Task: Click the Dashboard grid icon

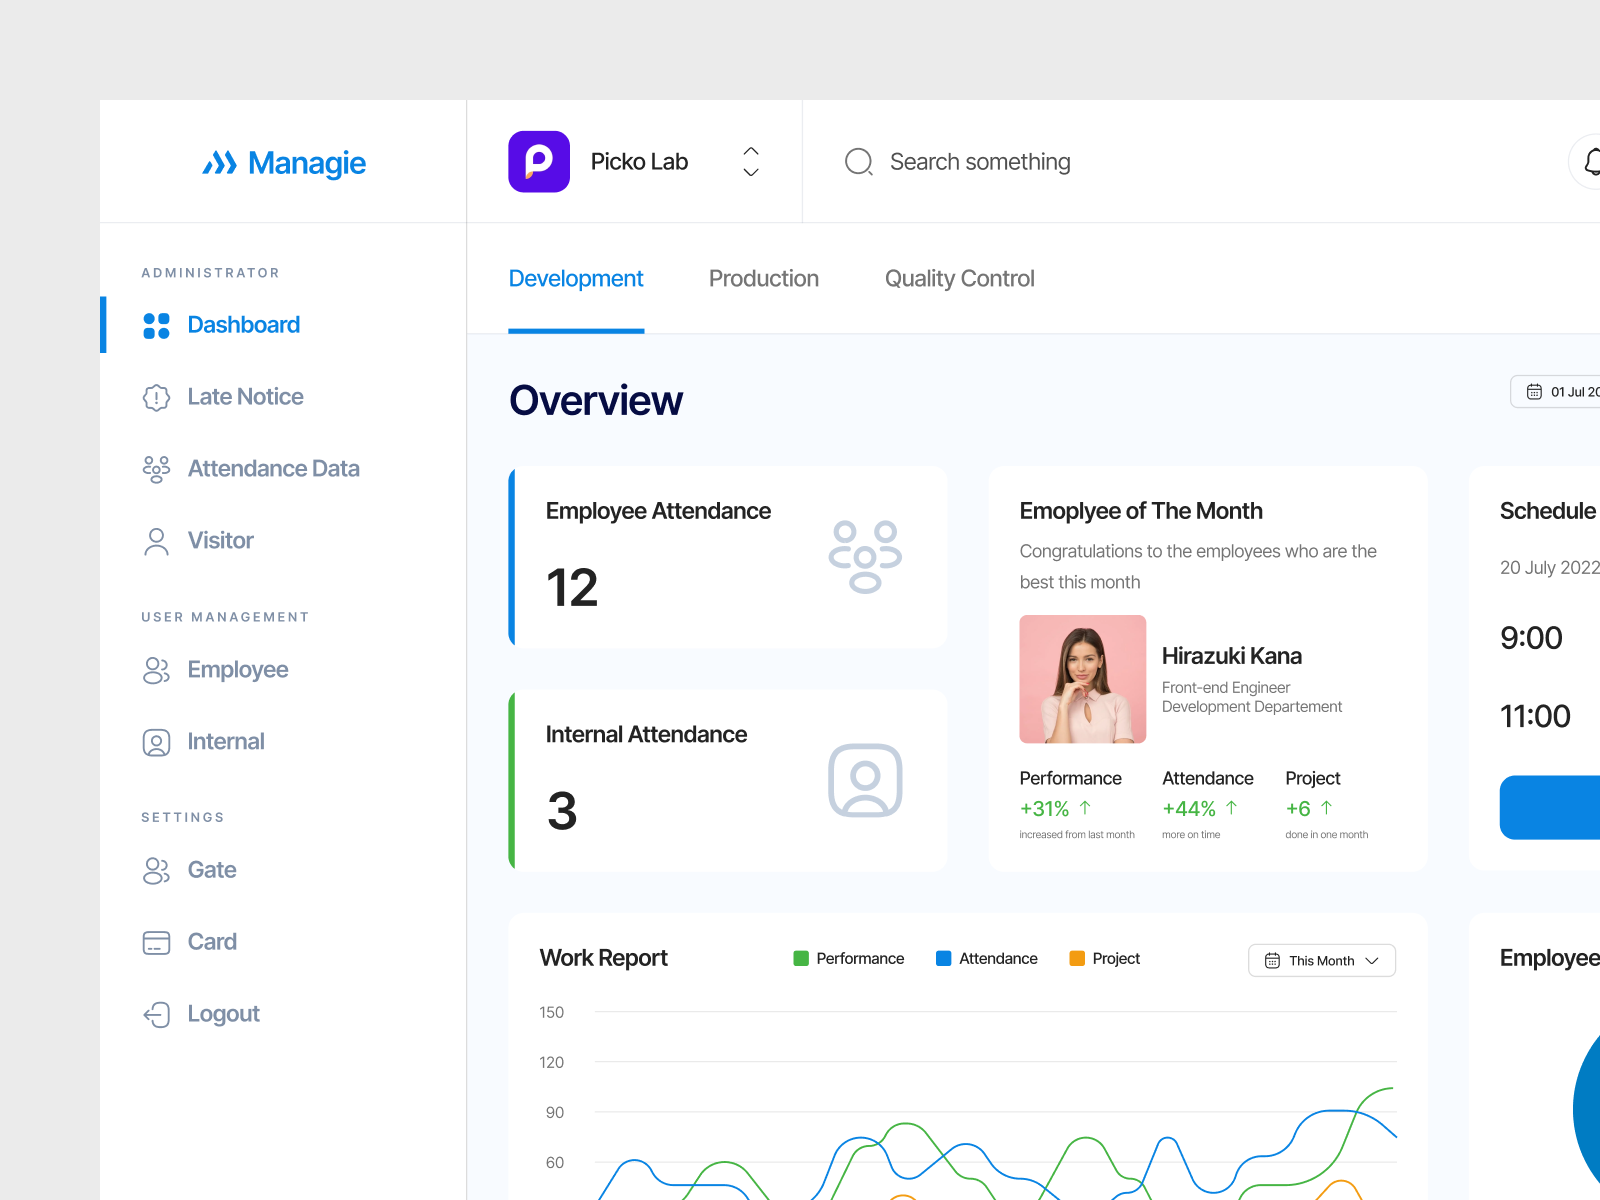Action: [x=156, y=325]
